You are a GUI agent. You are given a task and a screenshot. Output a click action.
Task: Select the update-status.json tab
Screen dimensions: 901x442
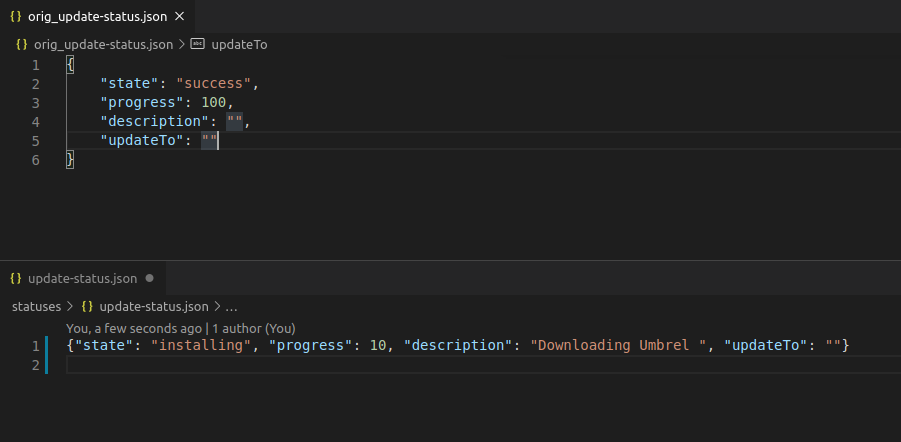coord(83,278)
